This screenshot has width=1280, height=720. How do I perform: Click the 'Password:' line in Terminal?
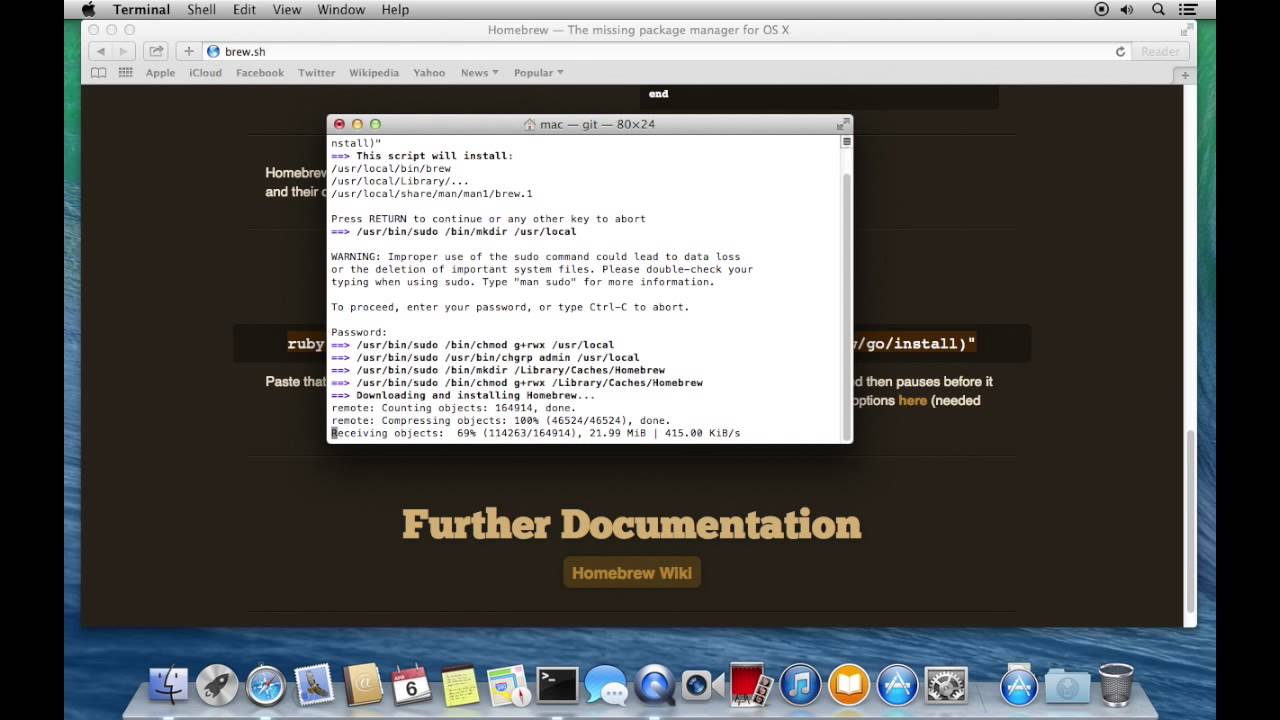click(x=359, y=332)
